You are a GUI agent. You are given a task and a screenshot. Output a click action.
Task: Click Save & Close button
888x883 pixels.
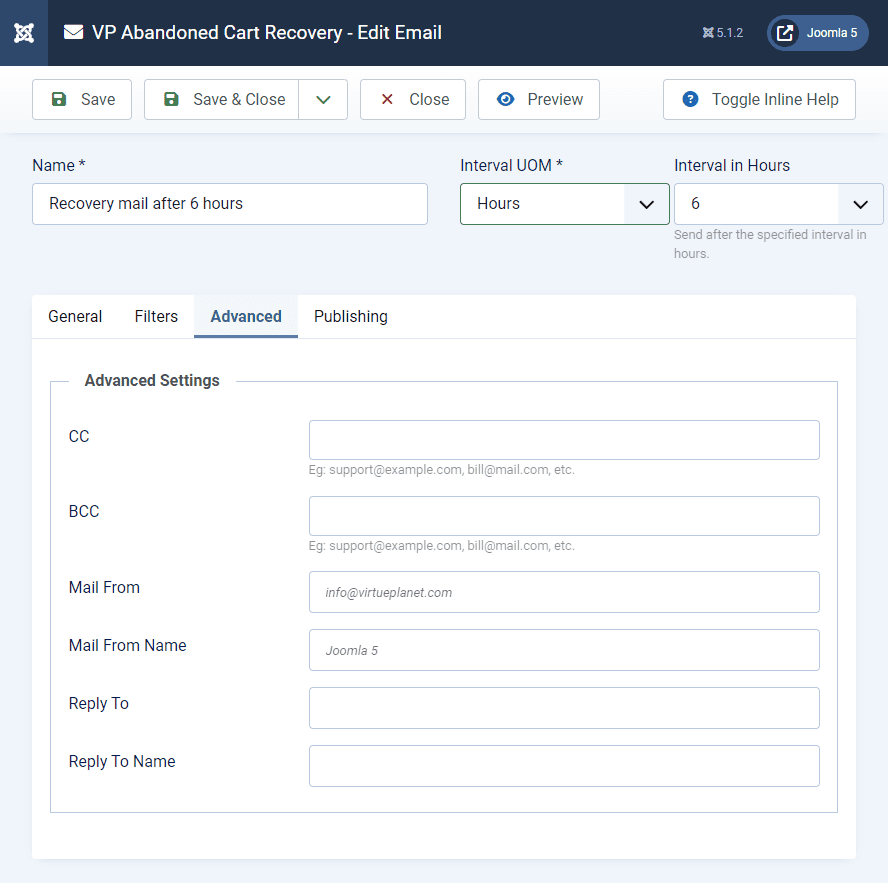coord(221,100)
